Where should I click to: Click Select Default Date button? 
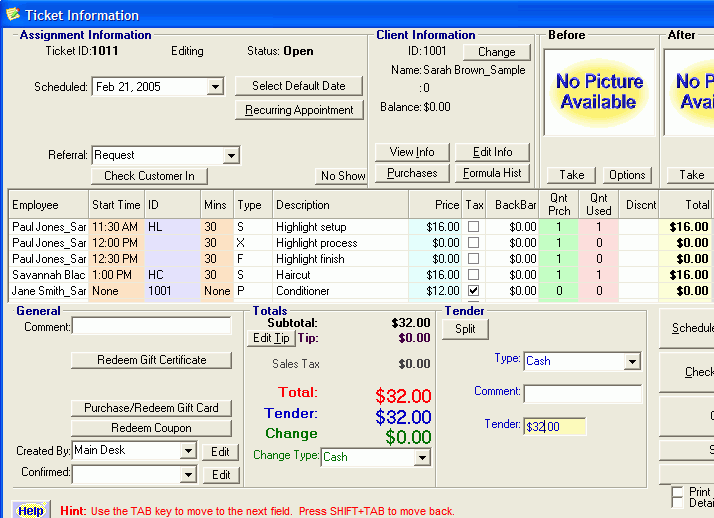click(x=299, y=86)
